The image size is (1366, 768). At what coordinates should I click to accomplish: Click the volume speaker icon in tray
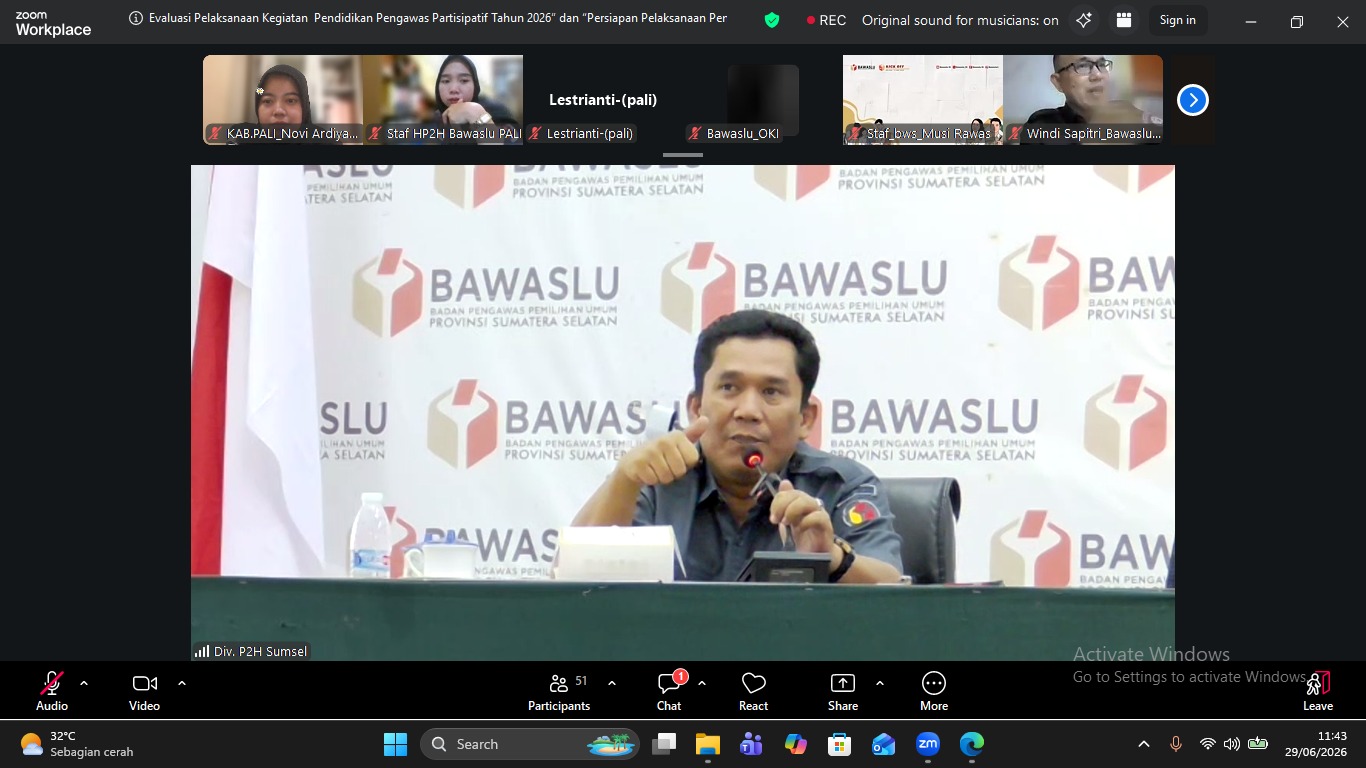click(x=1232, y=744)
